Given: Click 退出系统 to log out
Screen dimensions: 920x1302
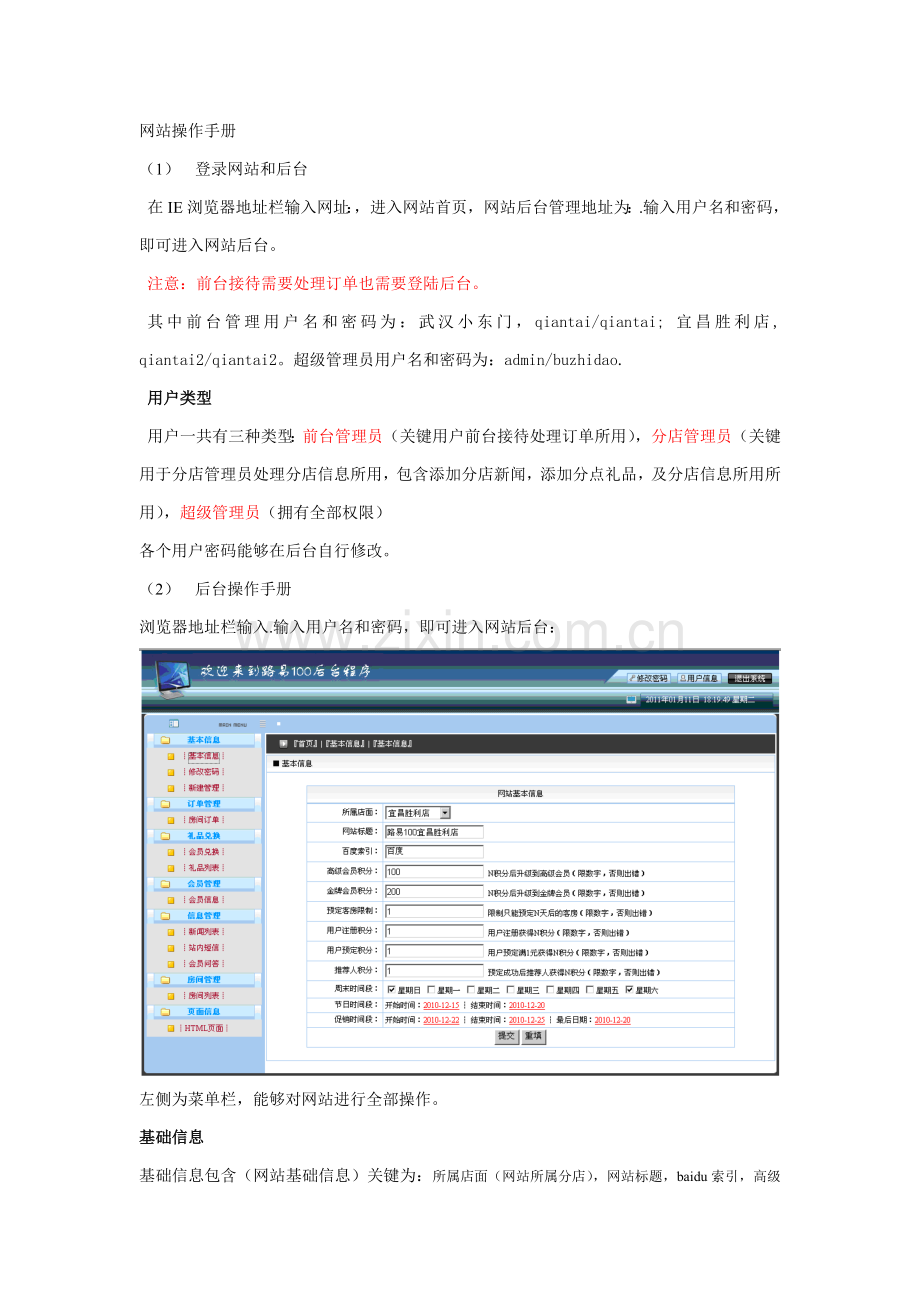Looking at the screenshot, I should (x=750, y=677).
